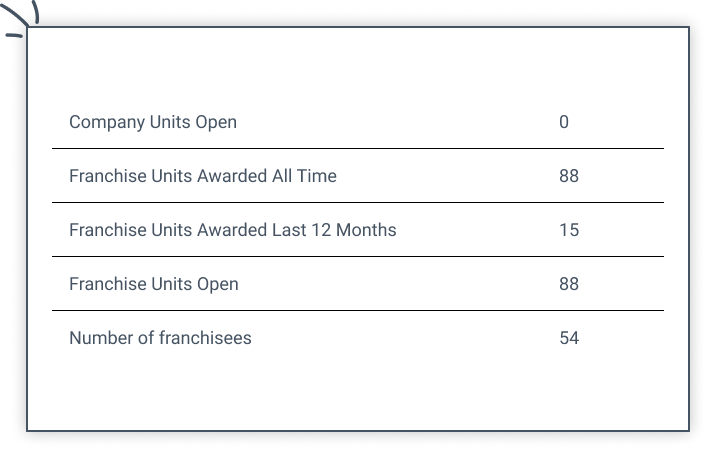Click blank card space below Number of franchisees
Image resolution: width=708 pixels, height=450 pixels.
(x=357, y=390)
